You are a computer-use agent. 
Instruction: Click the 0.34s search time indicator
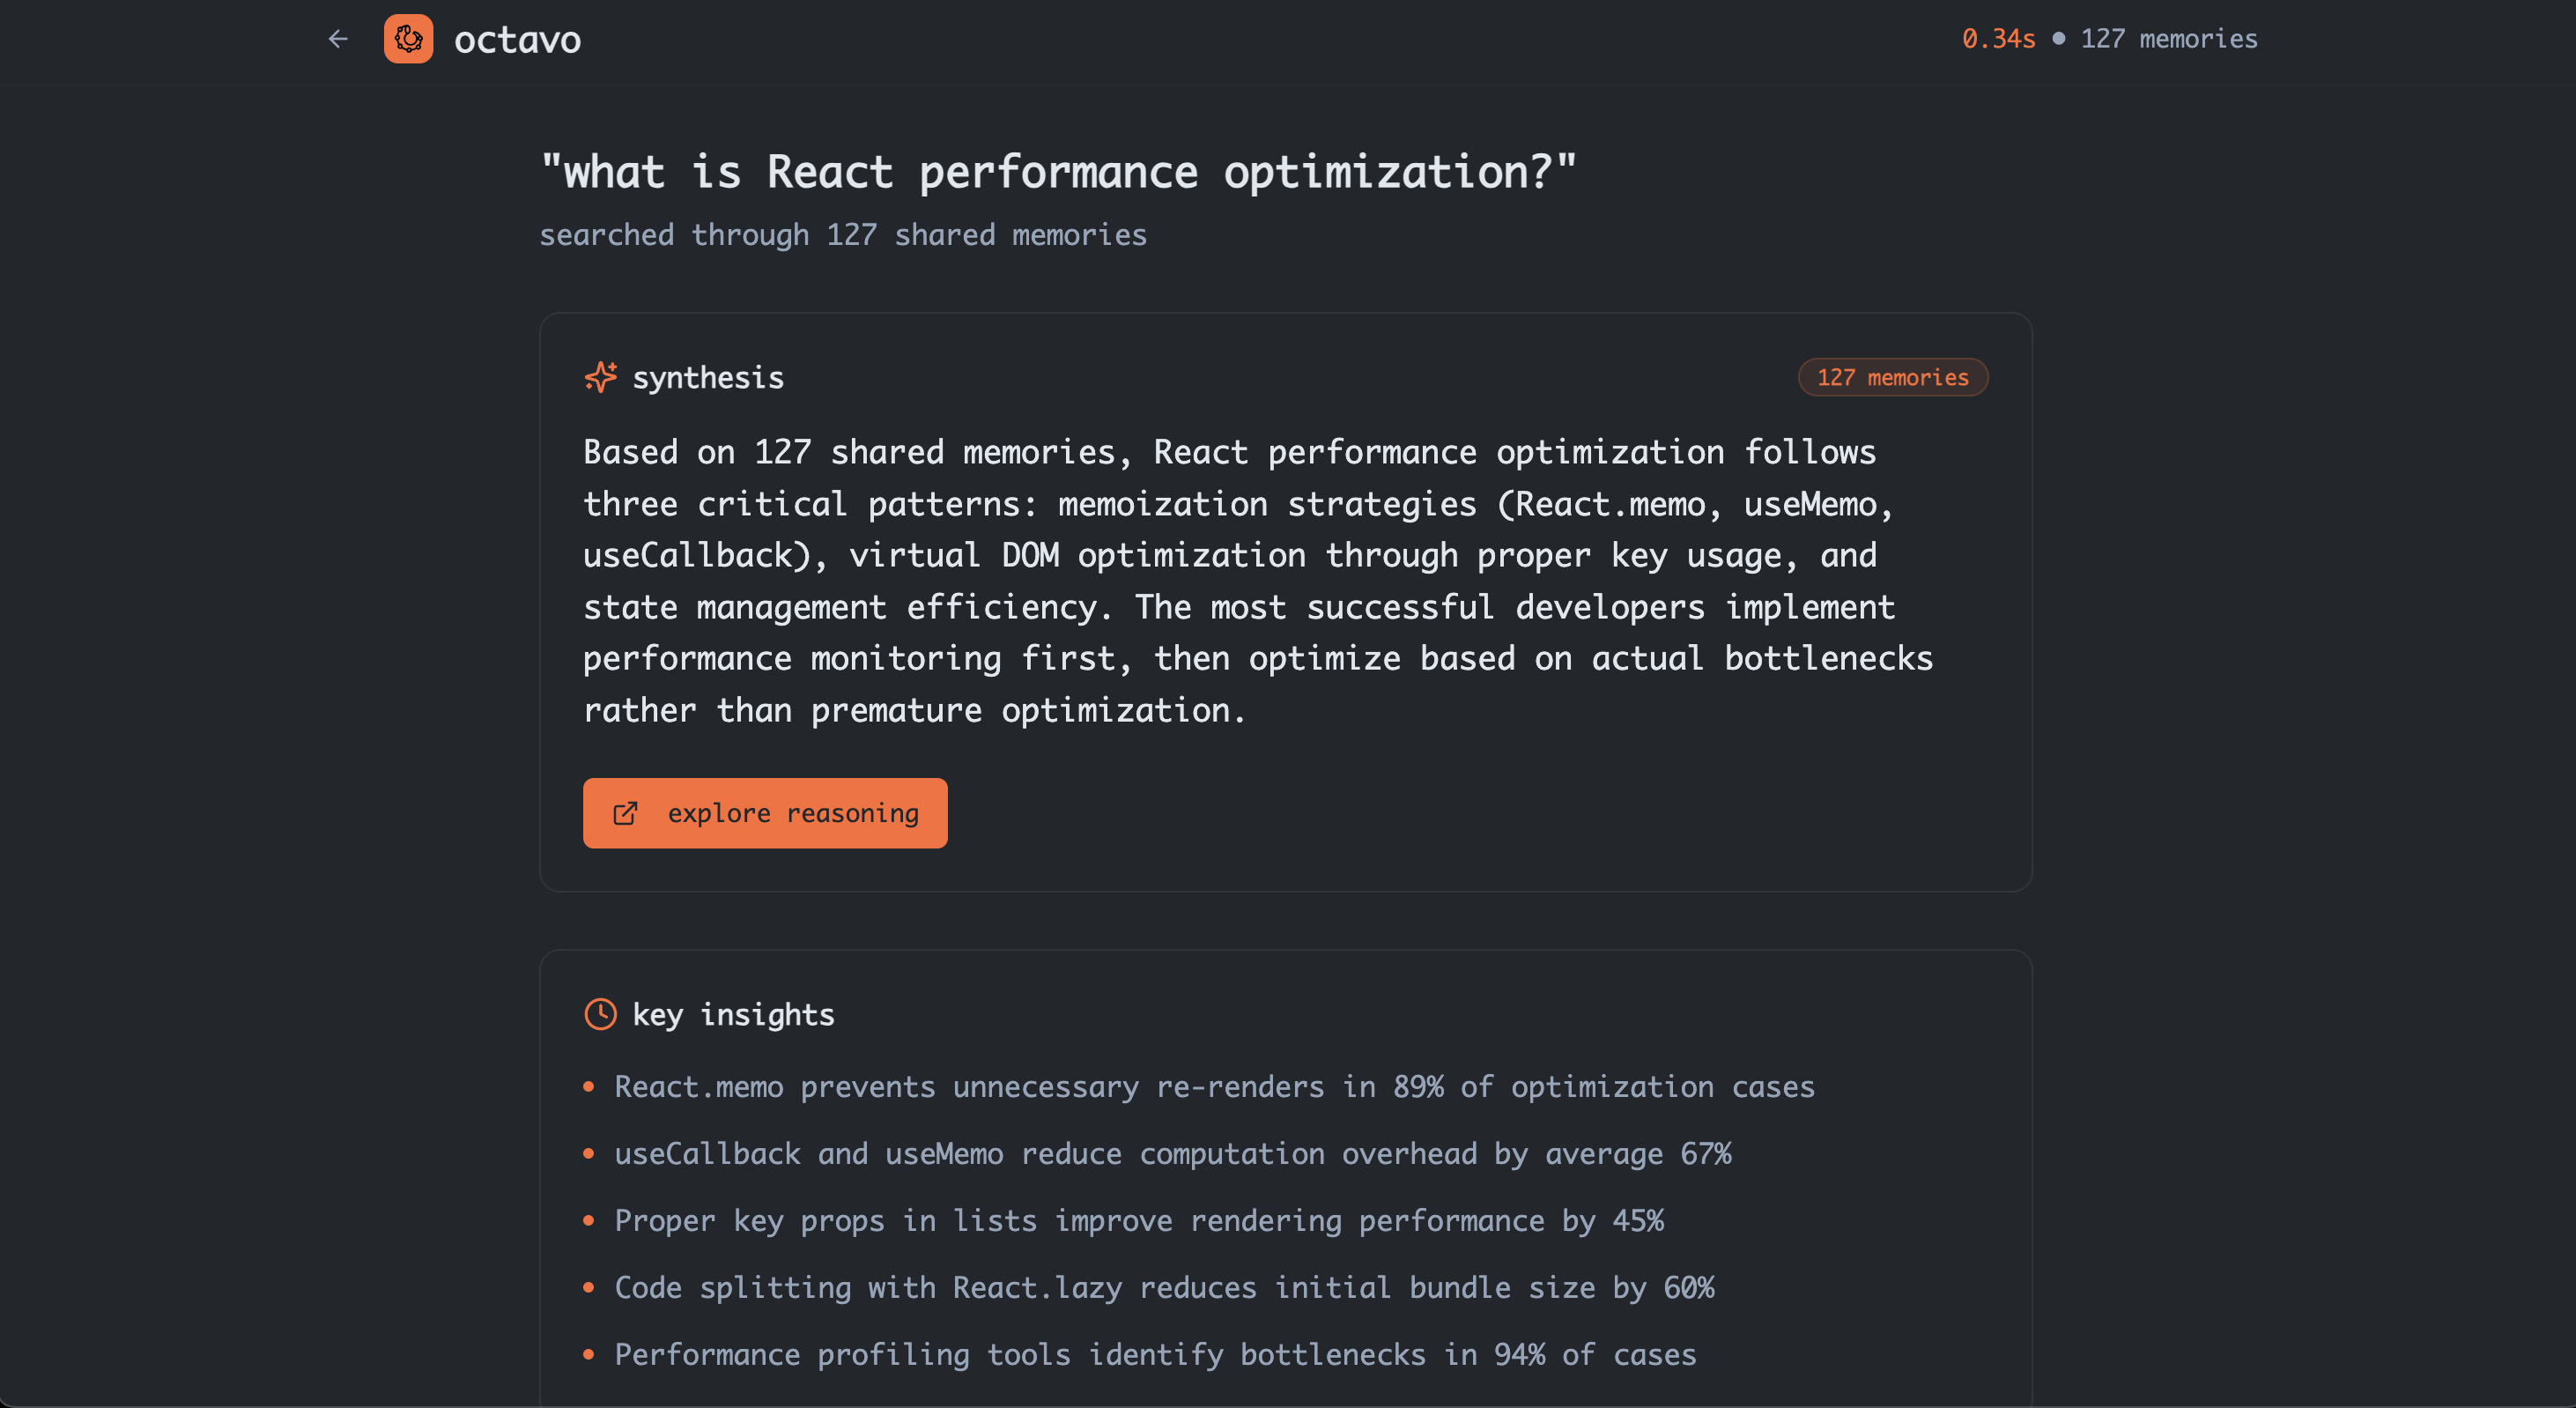pyautogui.click(x=1998, y=39)
